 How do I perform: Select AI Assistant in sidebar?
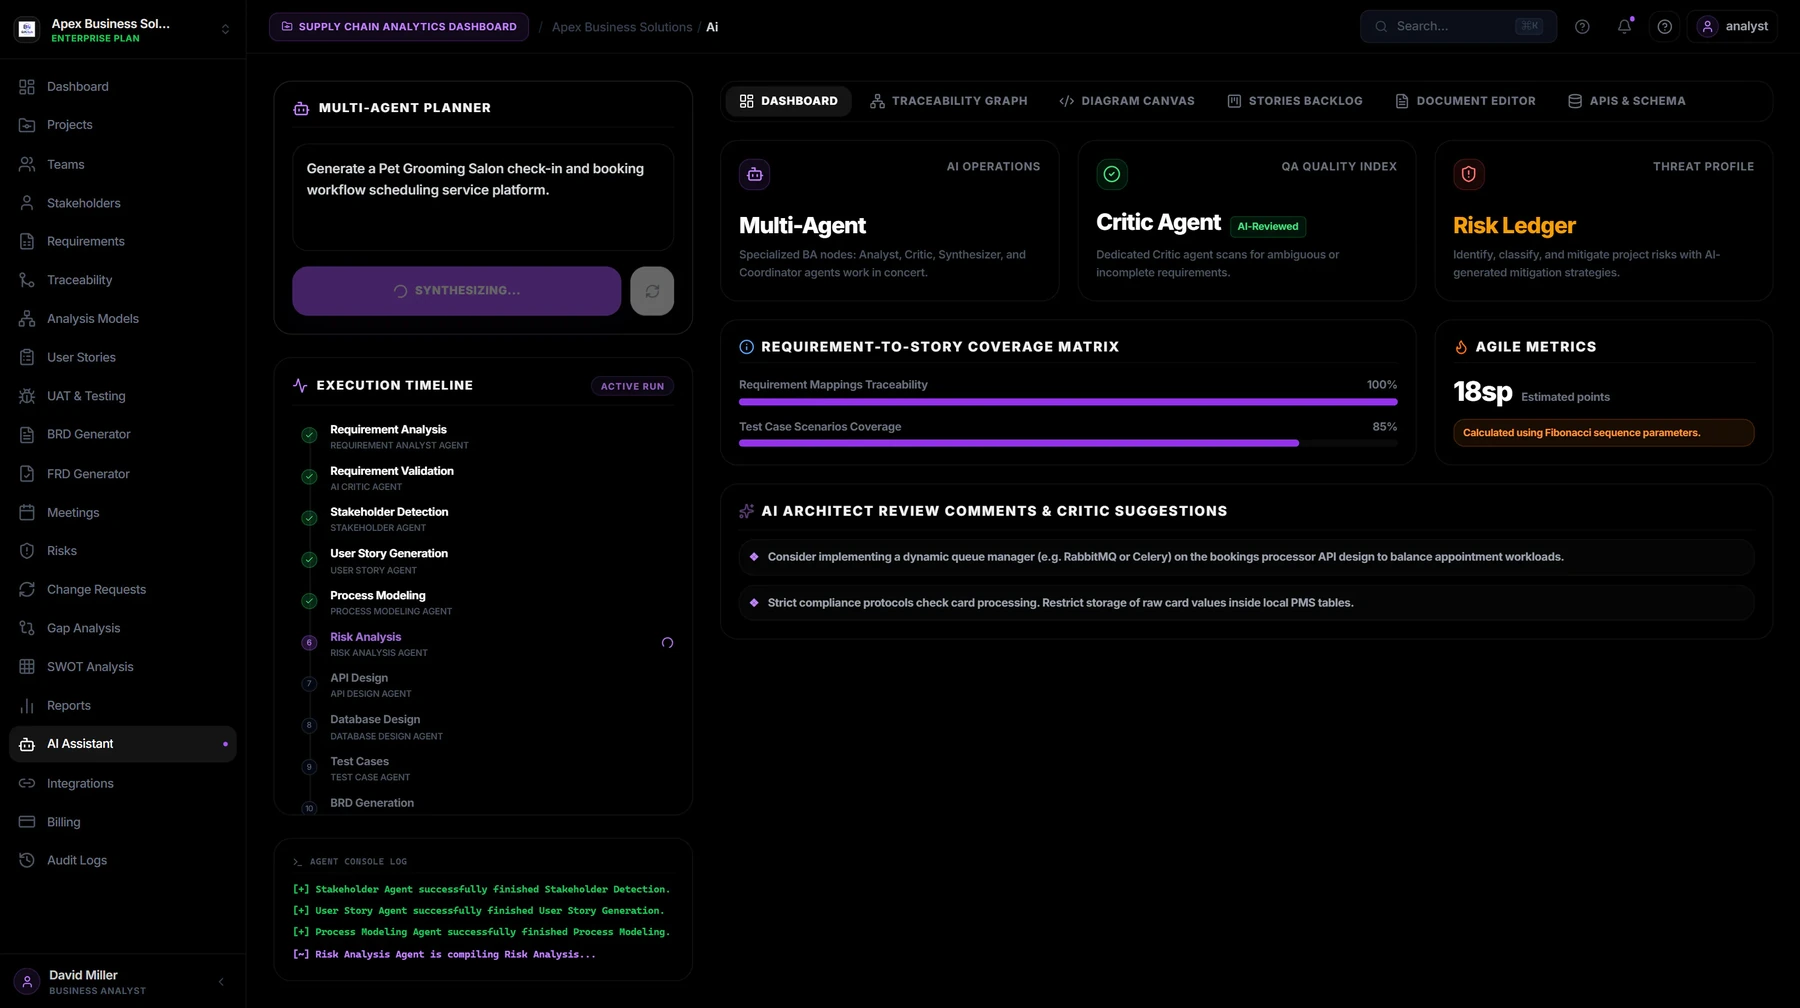point(123,744)
